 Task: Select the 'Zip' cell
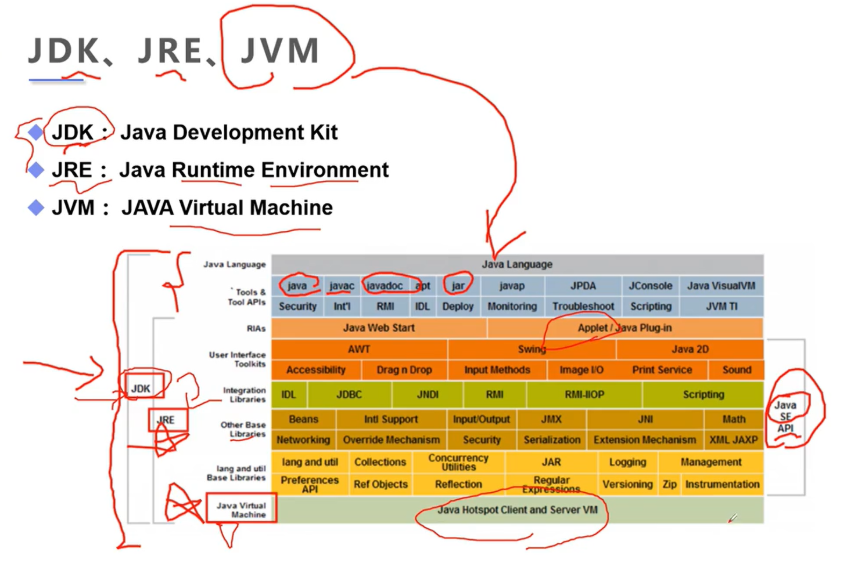pyautogui.click(x=670, y=485)
